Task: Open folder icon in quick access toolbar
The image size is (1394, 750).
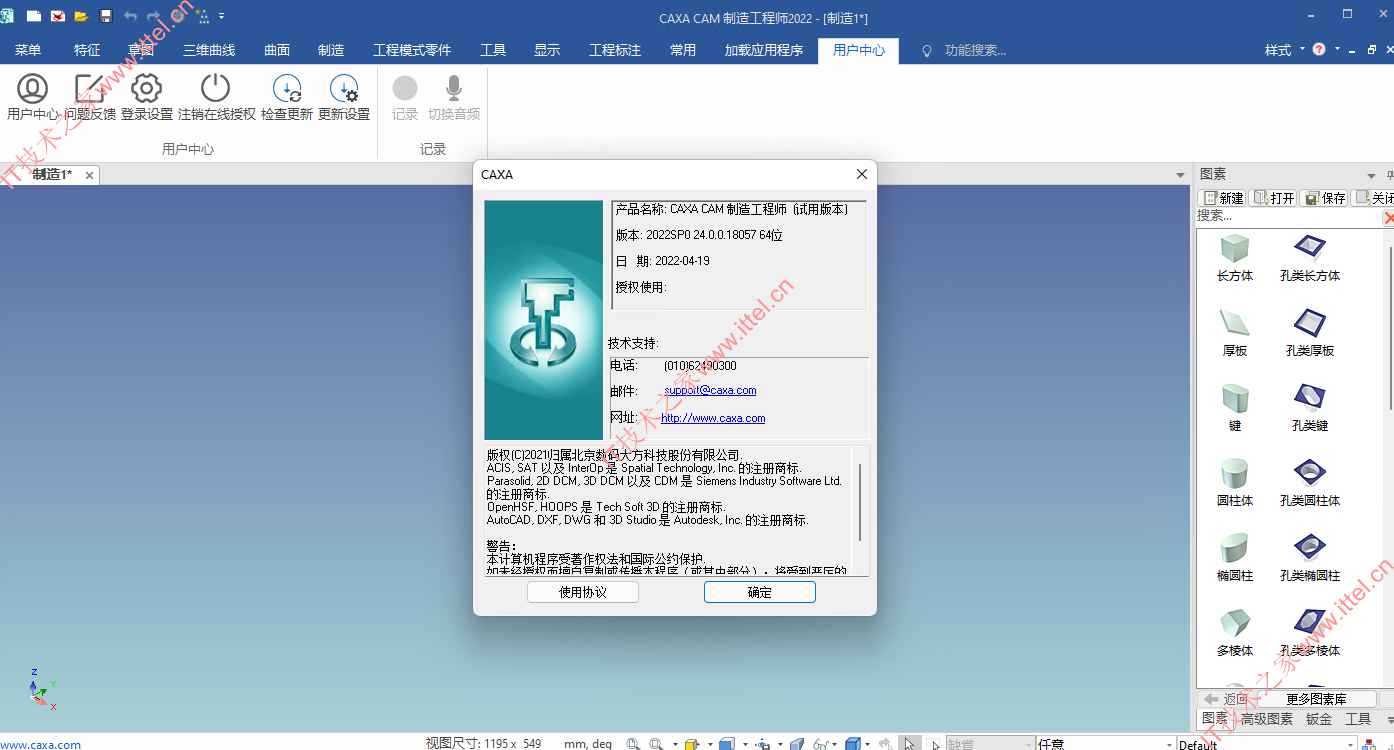Action: point(82,16)
